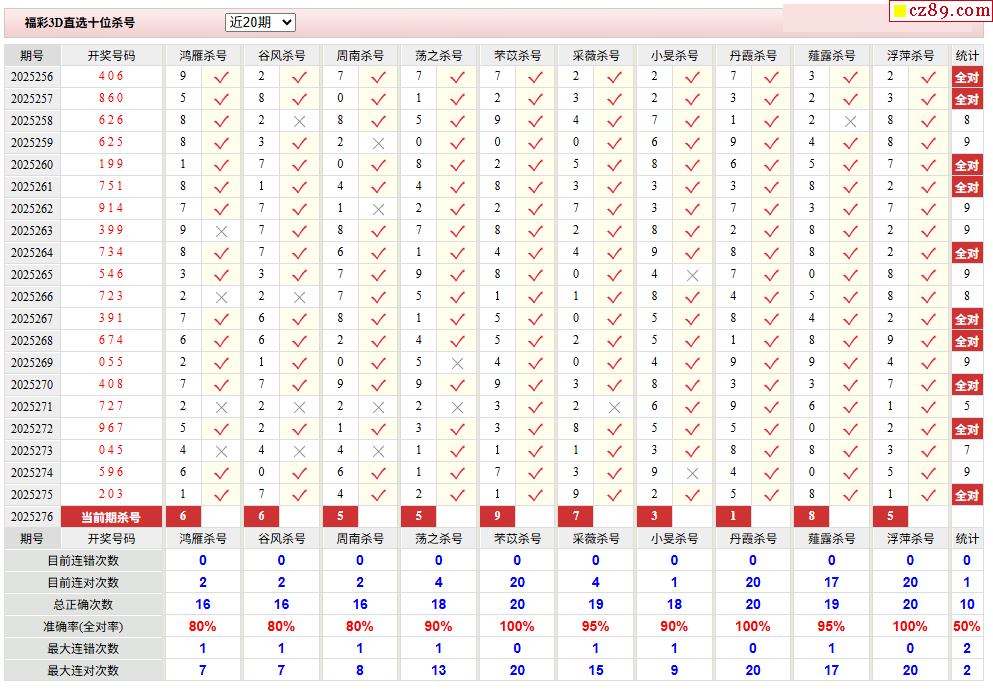Click the 全对 badge in row 2025275

coord(966,495)
